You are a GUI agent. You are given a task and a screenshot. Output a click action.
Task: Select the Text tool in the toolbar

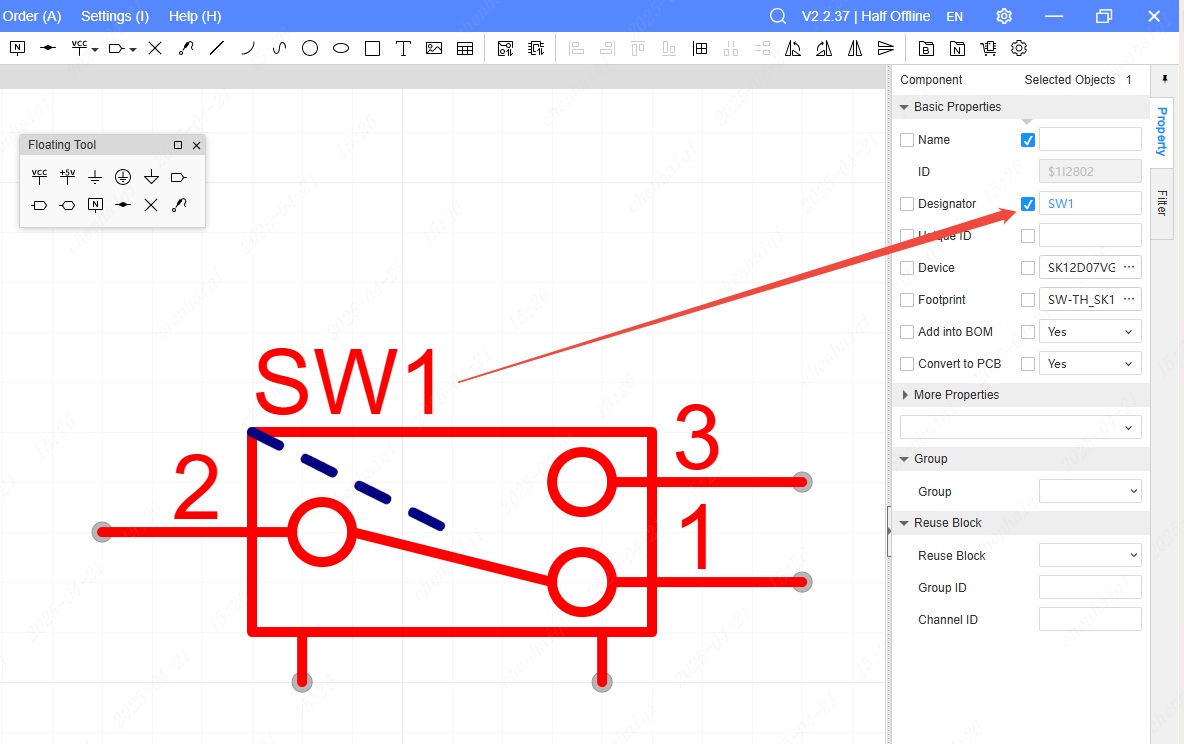(x=403, y=48)
